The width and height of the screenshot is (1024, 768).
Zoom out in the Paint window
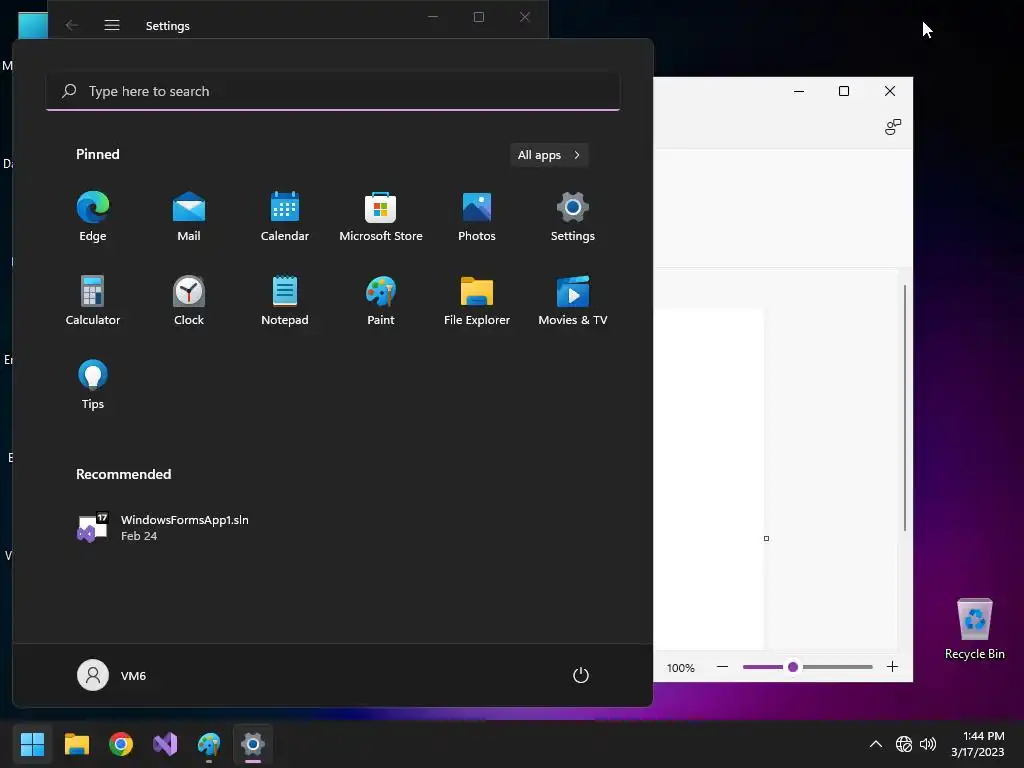click(722, 667)
